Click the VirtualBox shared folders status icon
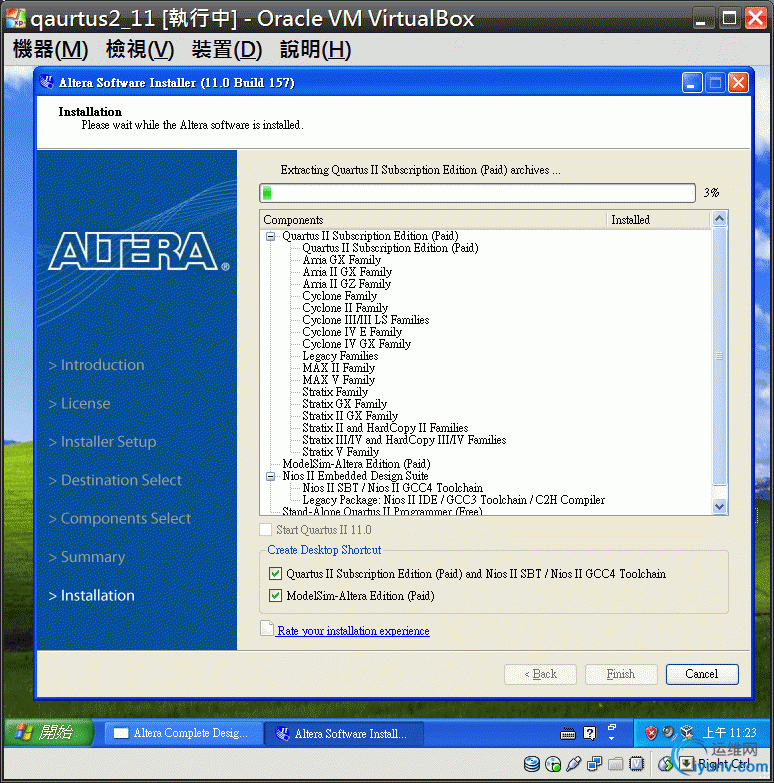Screen dimensions: 774x783 click(616, 764)
